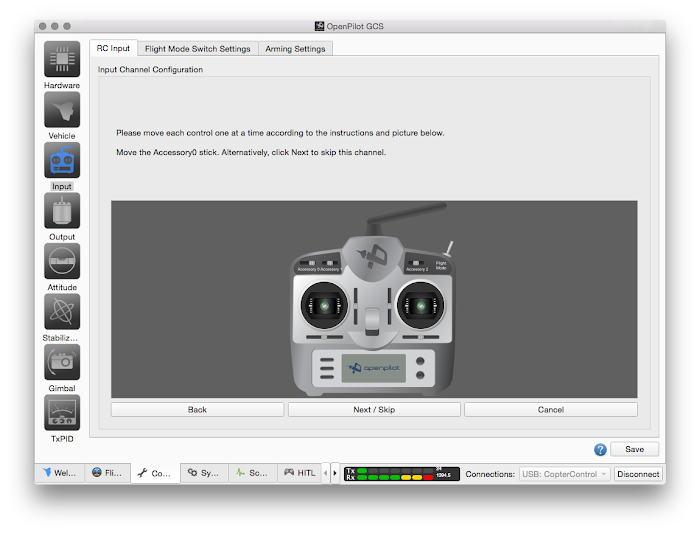
Task: Click the 'Input Channel Configuration' heading
Action: [x=150, y=70]
